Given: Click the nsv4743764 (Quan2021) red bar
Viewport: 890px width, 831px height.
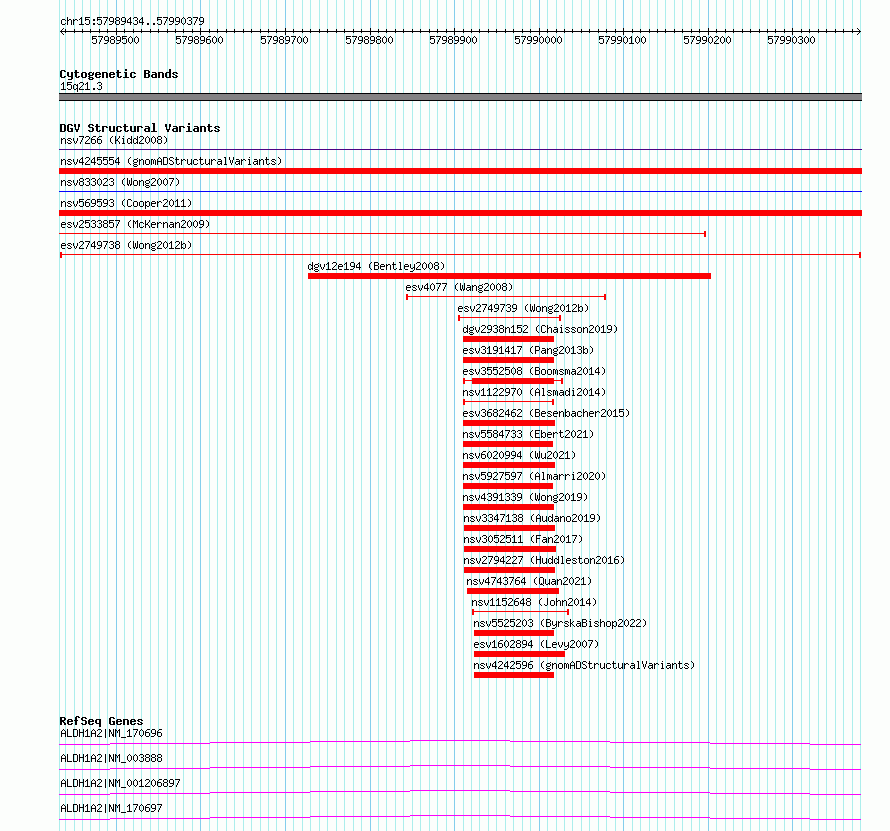Looking at the screenshot, I should [x=513, y=591].
